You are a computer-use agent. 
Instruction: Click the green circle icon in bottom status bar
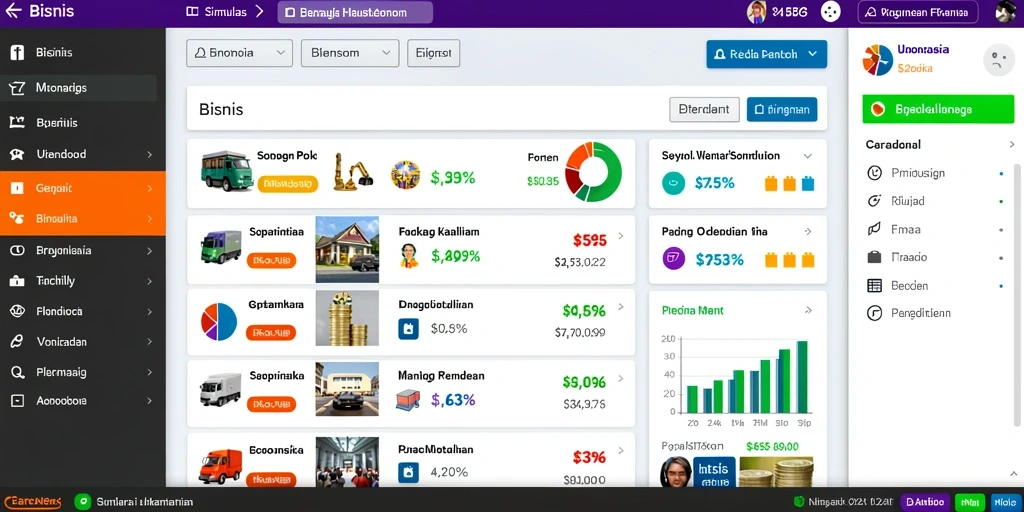[x=83, y=502]
